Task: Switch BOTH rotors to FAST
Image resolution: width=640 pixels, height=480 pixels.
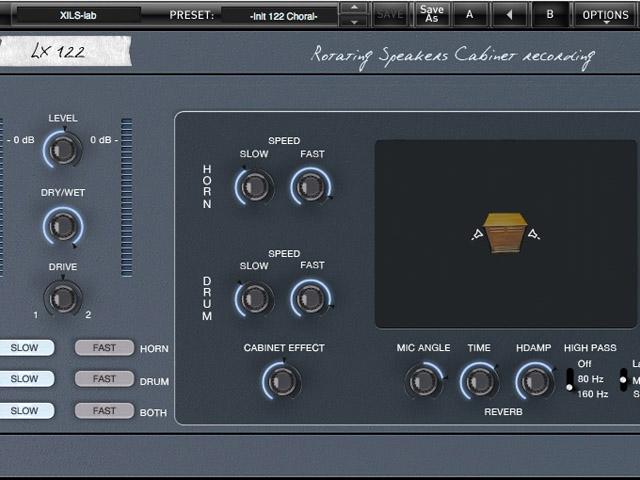Action: point(104,411)
